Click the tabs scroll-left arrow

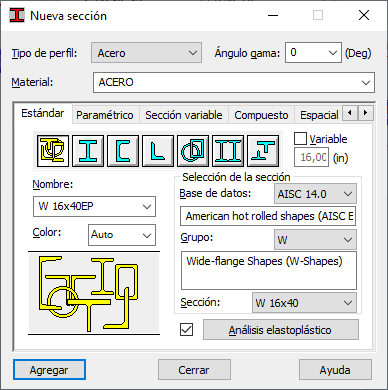tap(350, 113)
